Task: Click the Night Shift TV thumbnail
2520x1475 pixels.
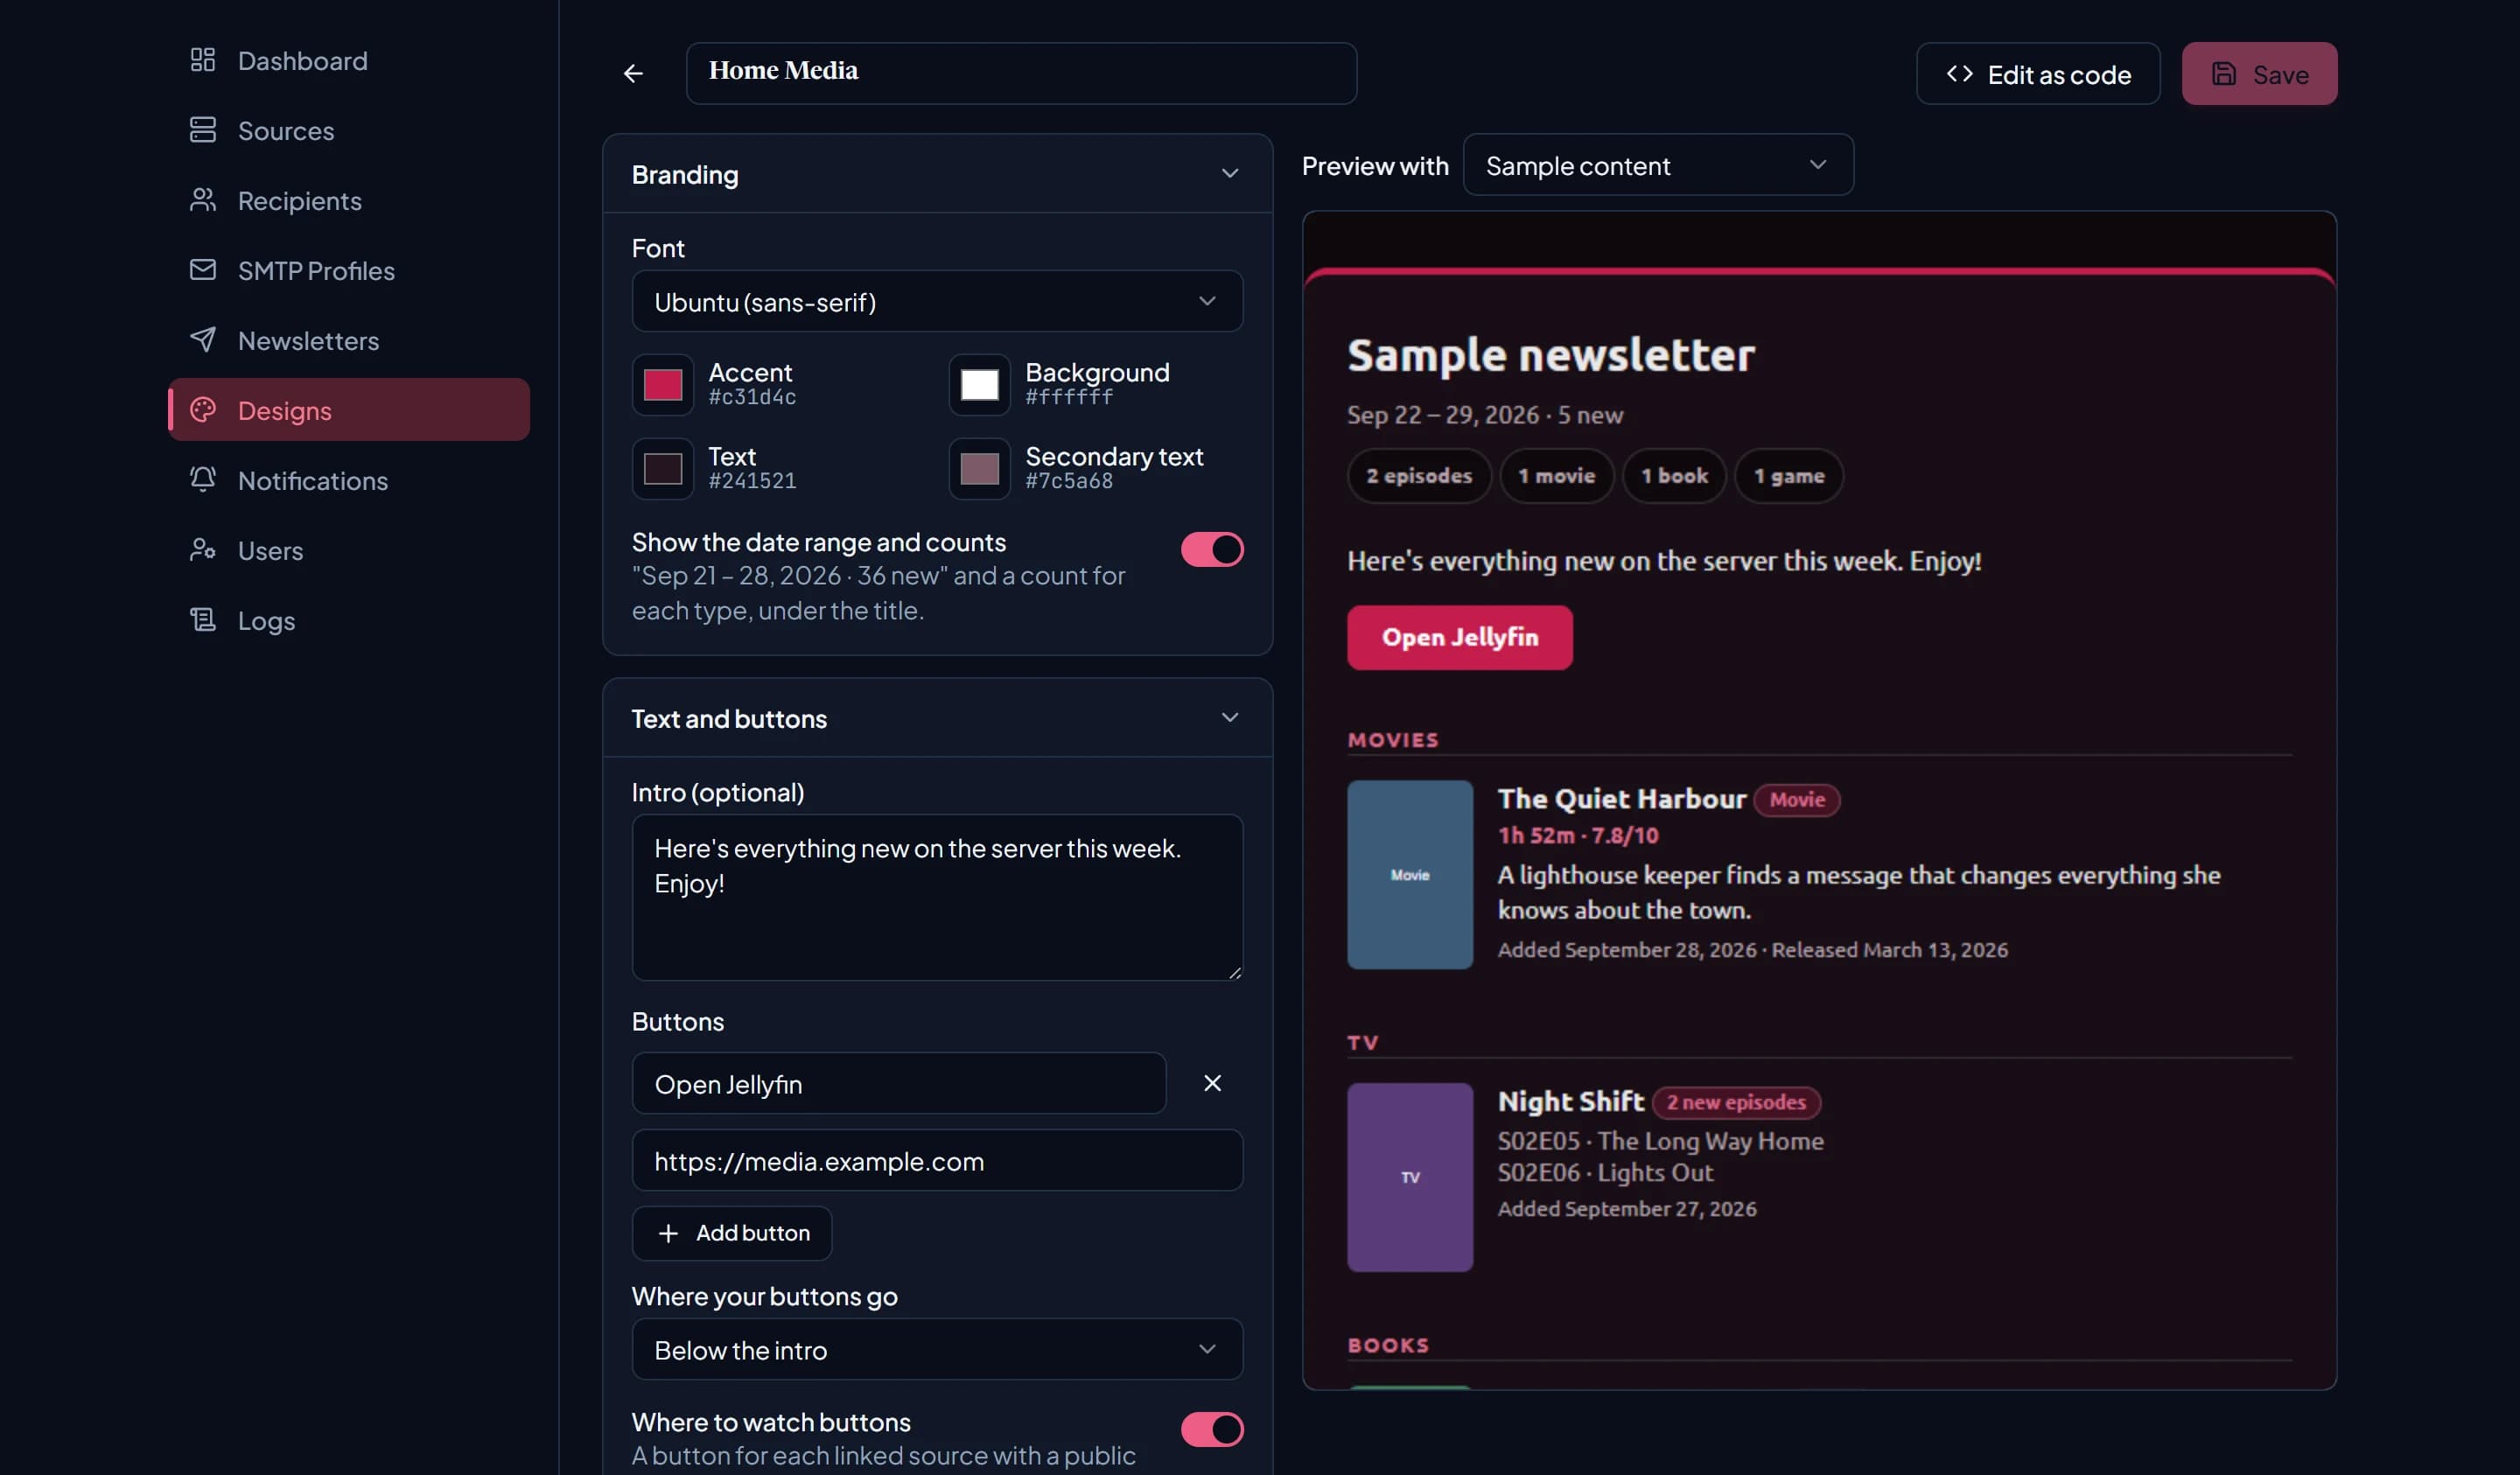Action: [x=1410, y=1177]
